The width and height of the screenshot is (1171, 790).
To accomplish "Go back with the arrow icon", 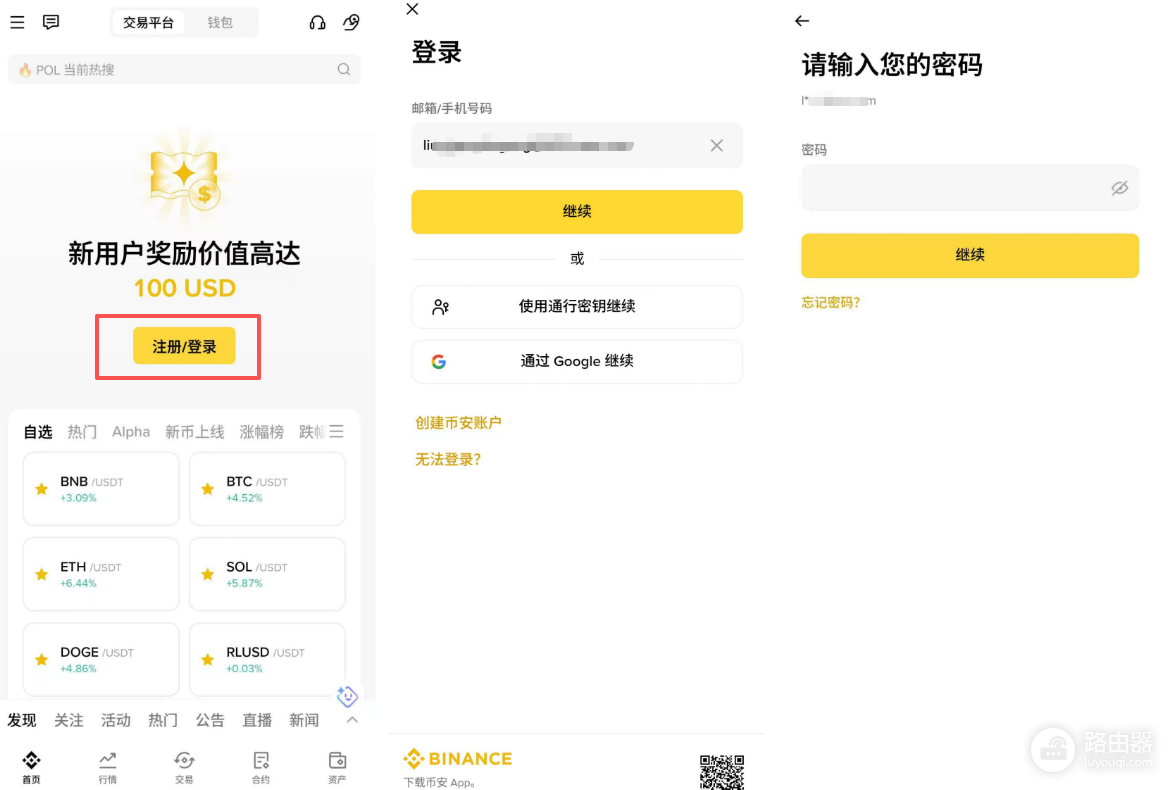I will [802, 21].
